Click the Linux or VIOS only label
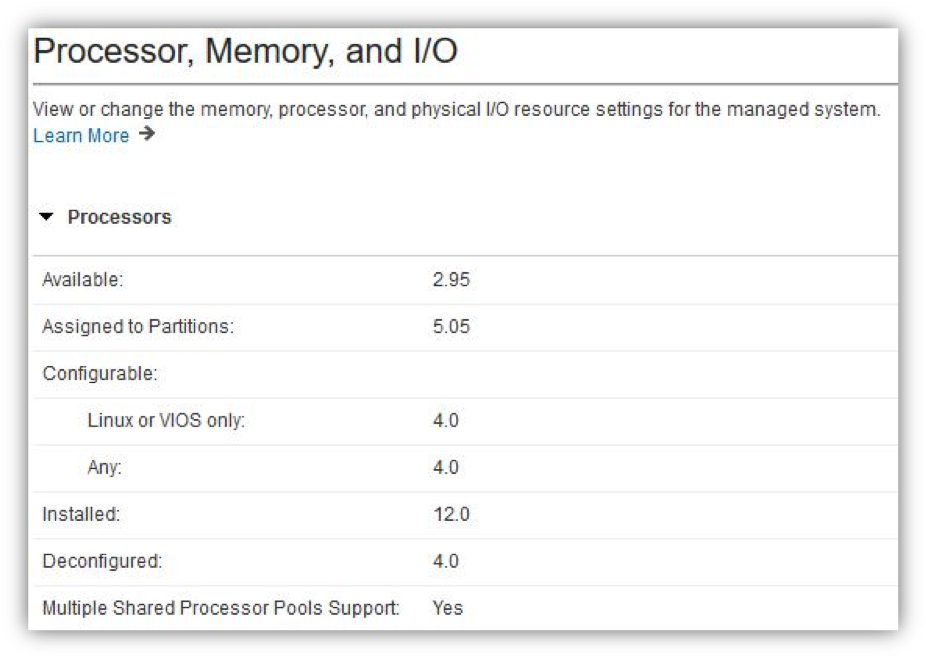The width and height of the screenshot is (925, 657). (166, 421)
